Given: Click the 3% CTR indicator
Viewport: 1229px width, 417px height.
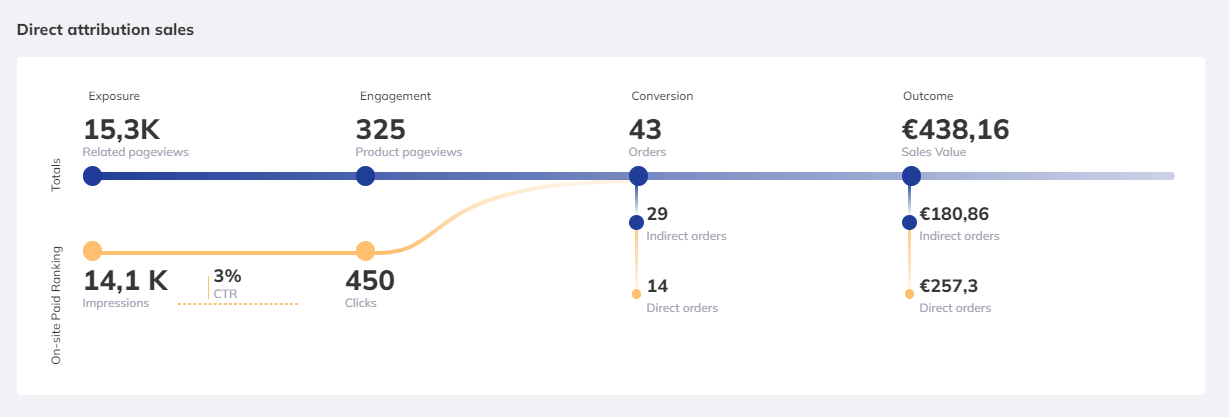Looking at the screenshot, I should pos(227,277).
